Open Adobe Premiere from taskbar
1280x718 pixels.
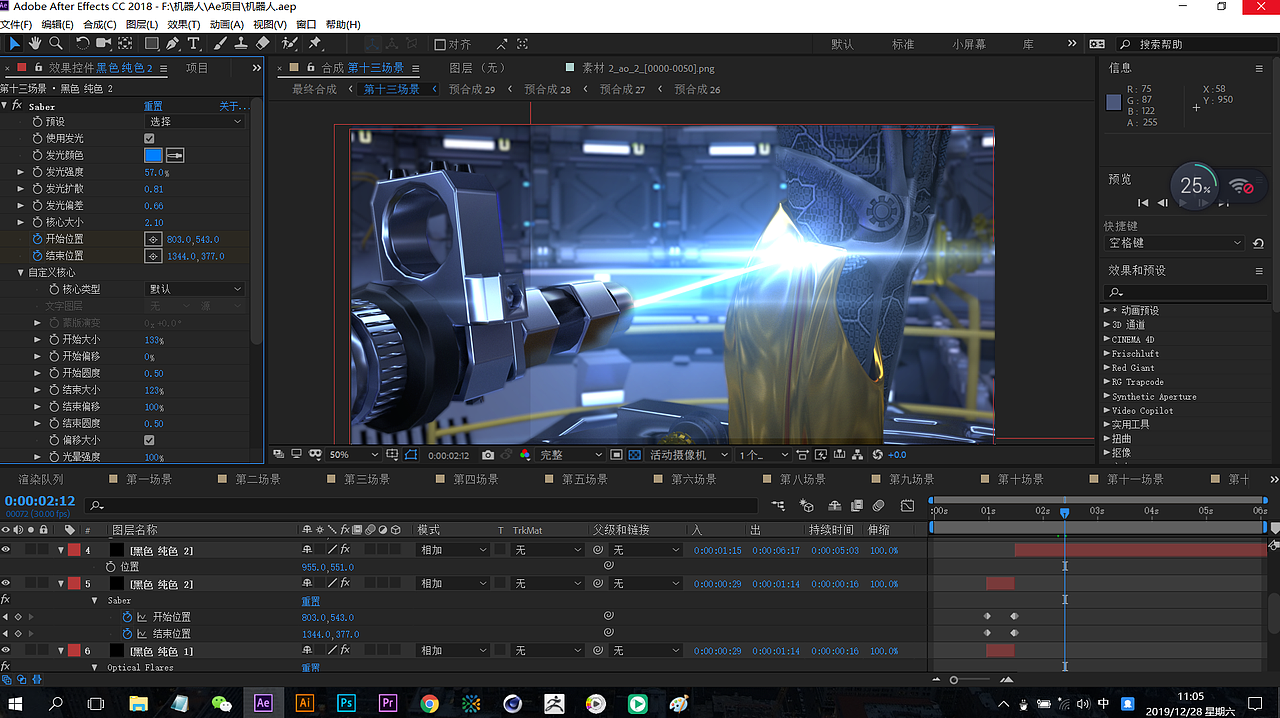(x=387, y=703)
